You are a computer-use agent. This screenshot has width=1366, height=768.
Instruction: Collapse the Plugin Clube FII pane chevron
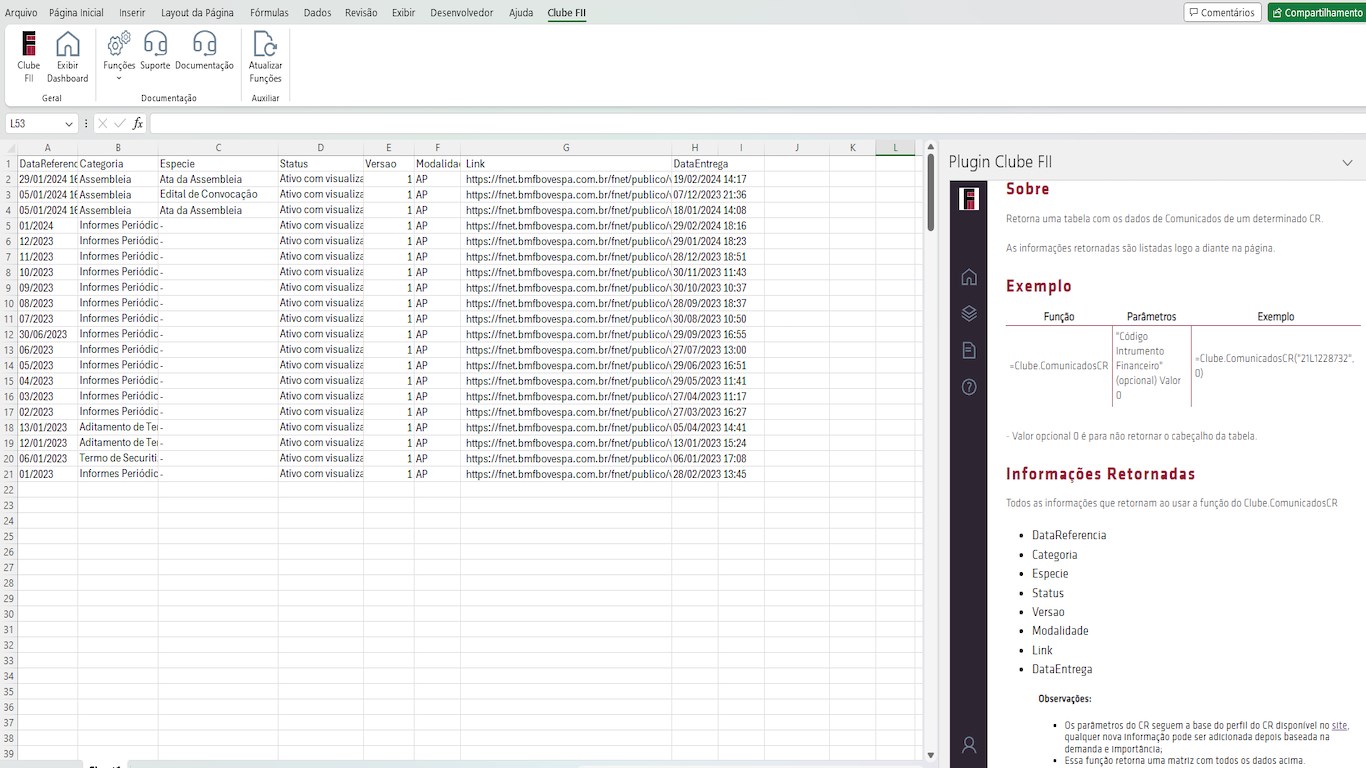point(1347,163)
